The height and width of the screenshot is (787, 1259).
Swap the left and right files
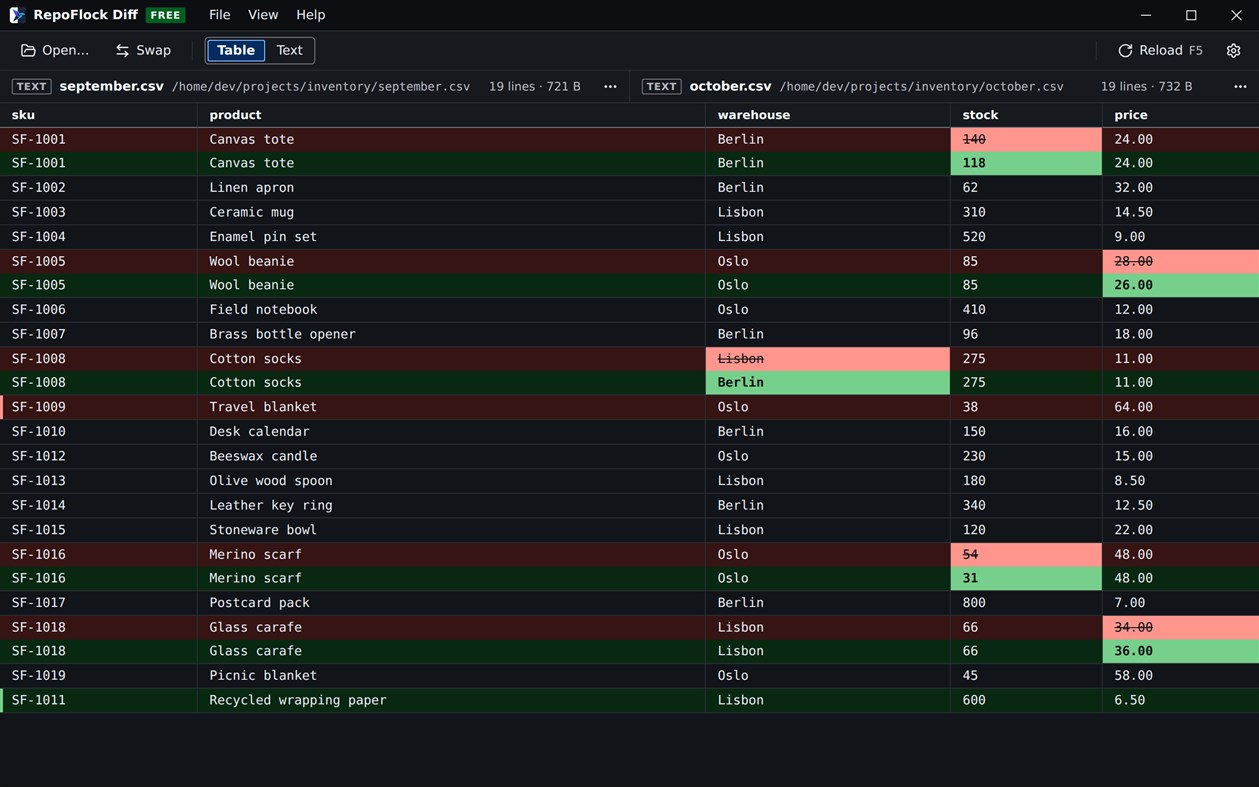(x=143, y=50)
